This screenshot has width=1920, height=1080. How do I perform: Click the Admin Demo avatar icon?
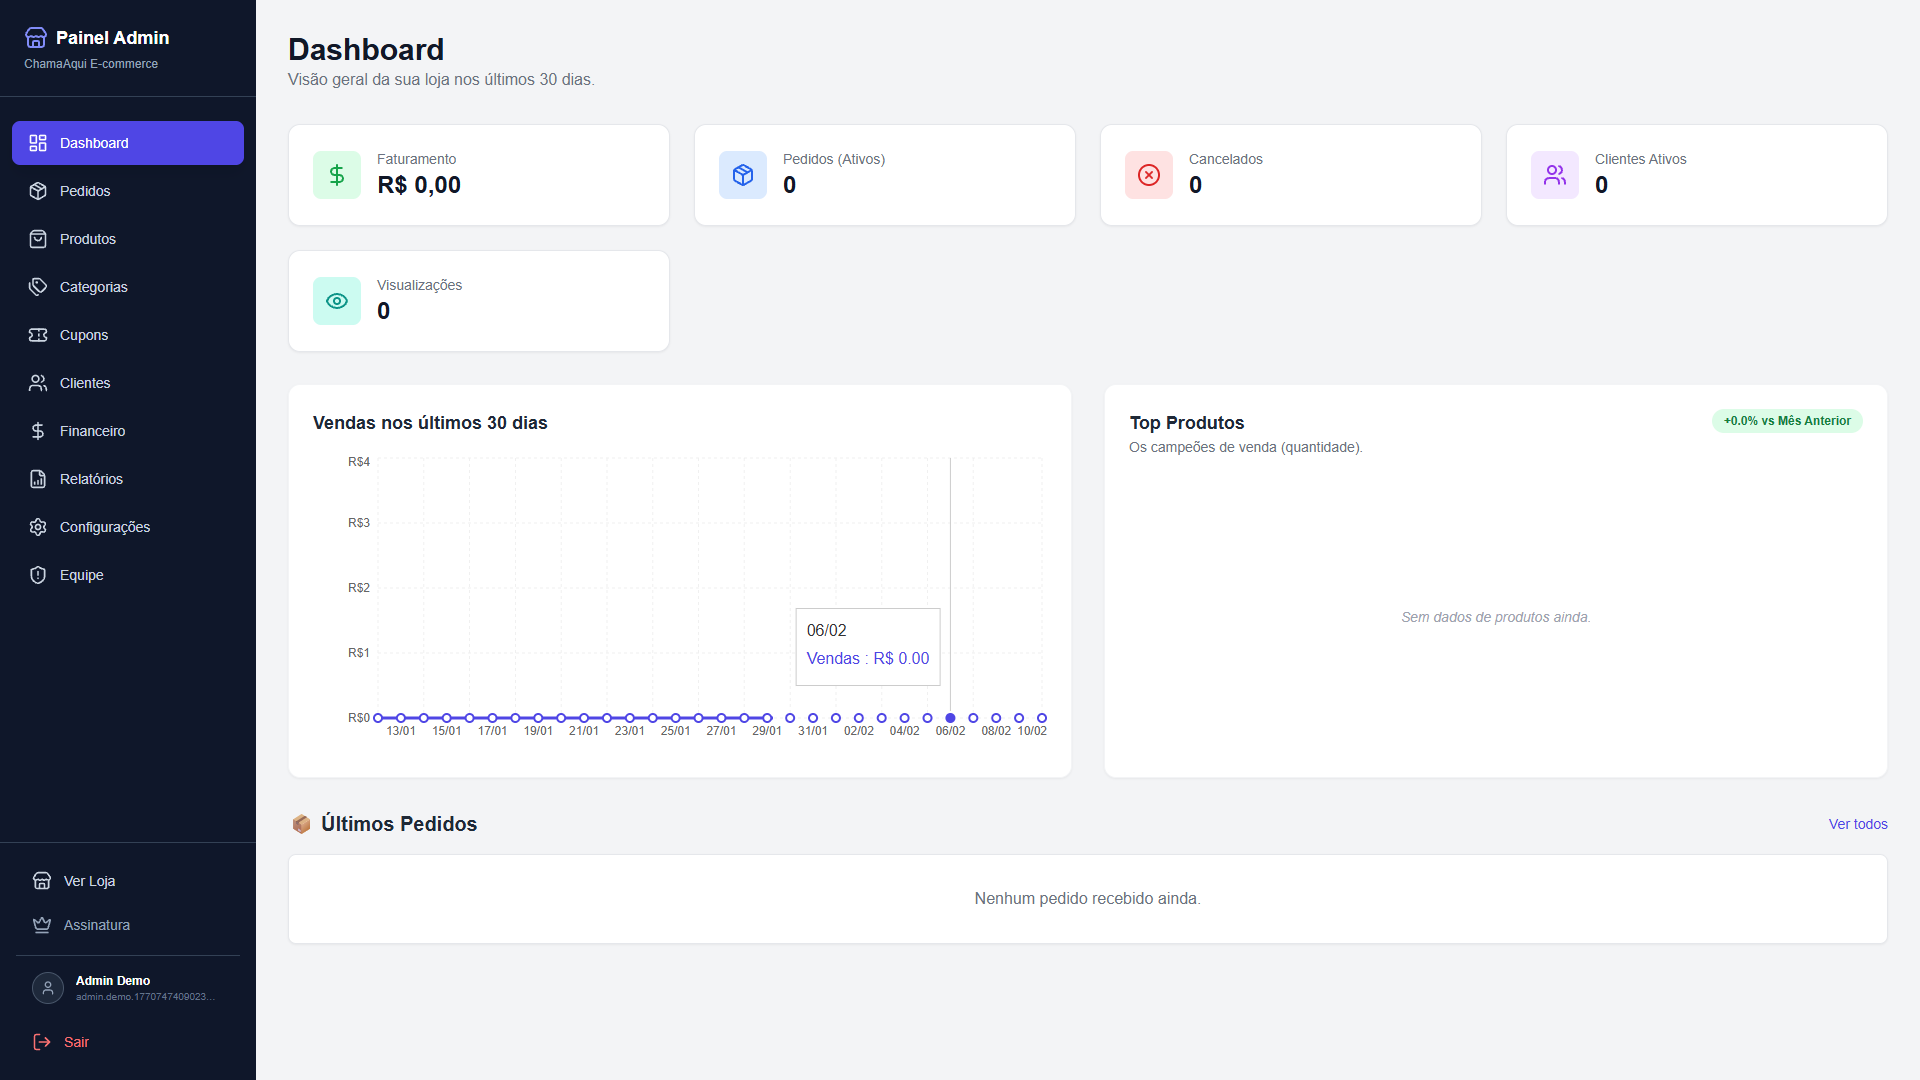47,988
